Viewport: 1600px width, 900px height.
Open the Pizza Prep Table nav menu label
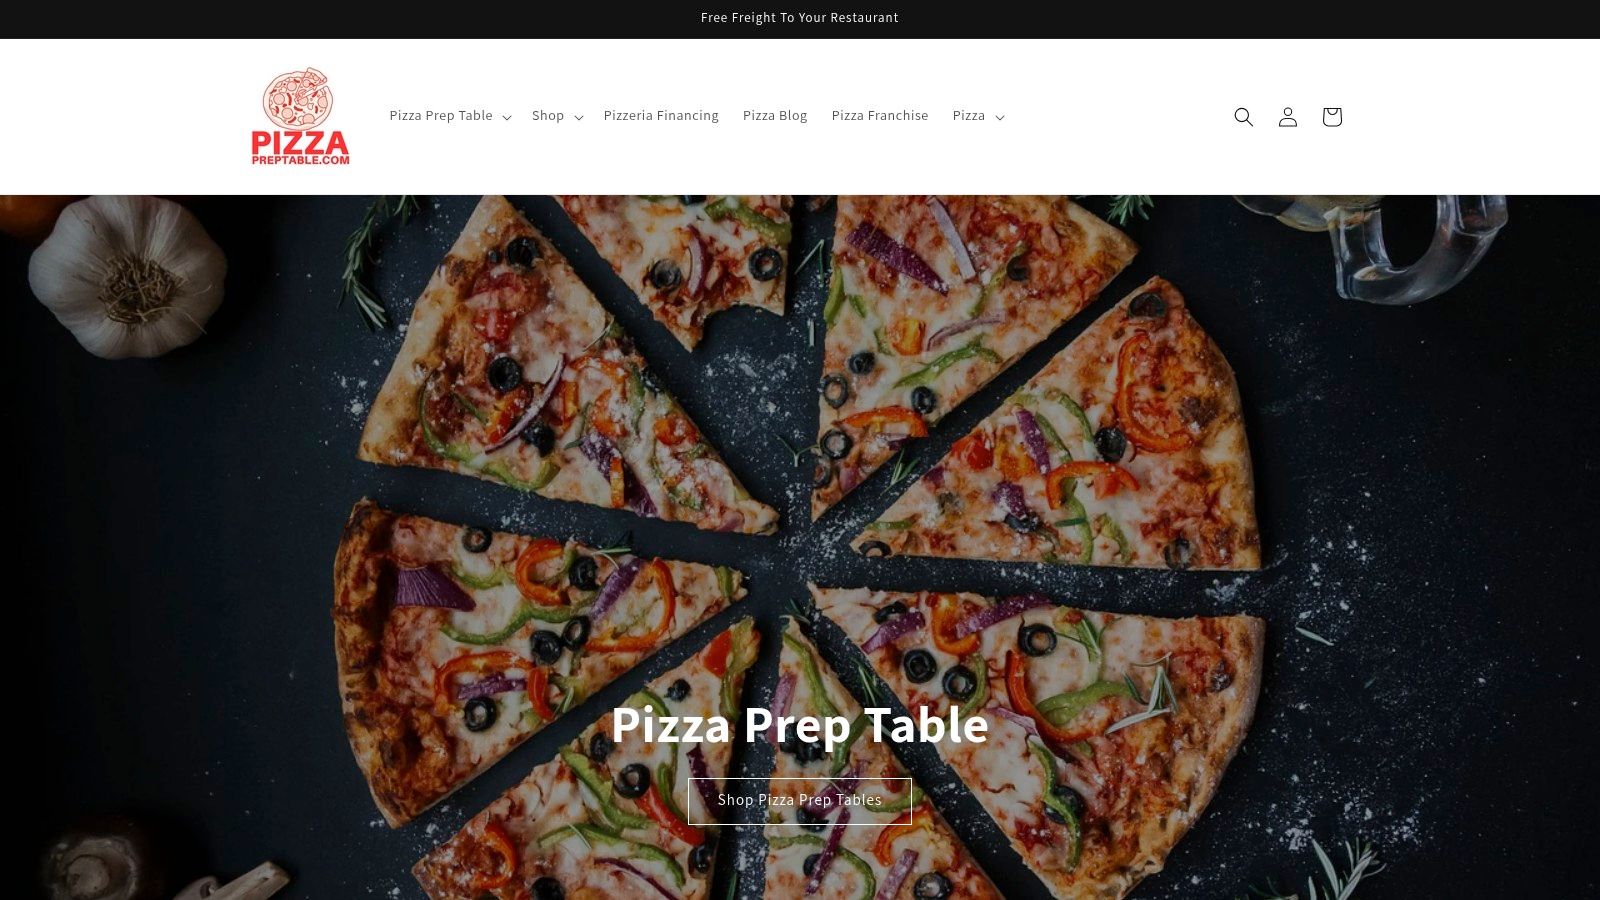point(441,116)
